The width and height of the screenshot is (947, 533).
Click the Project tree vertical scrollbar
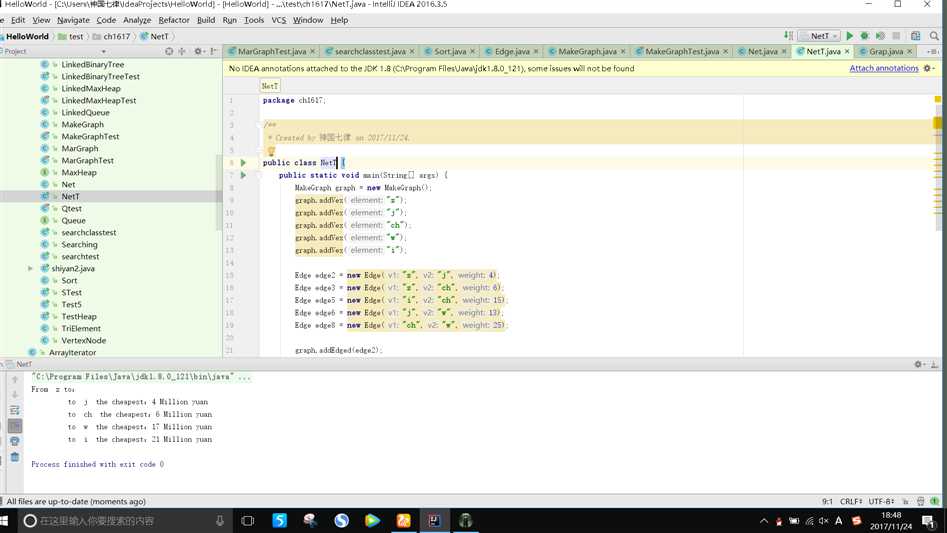[219, 192]
